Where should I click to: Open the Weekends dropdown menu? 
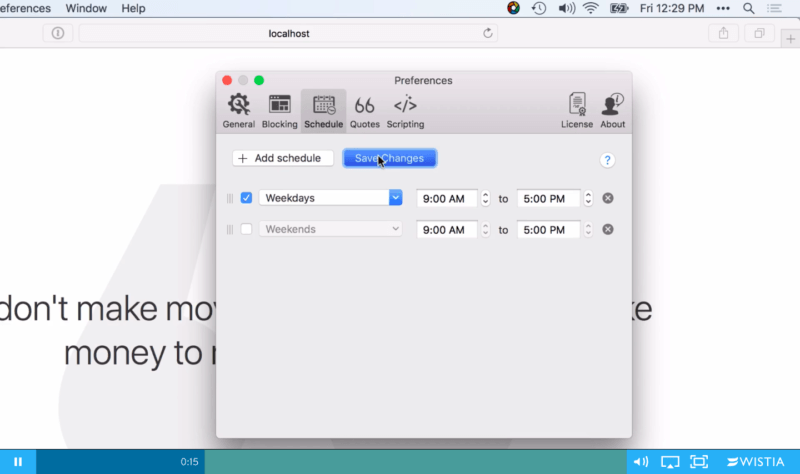(x=395, y=229)
